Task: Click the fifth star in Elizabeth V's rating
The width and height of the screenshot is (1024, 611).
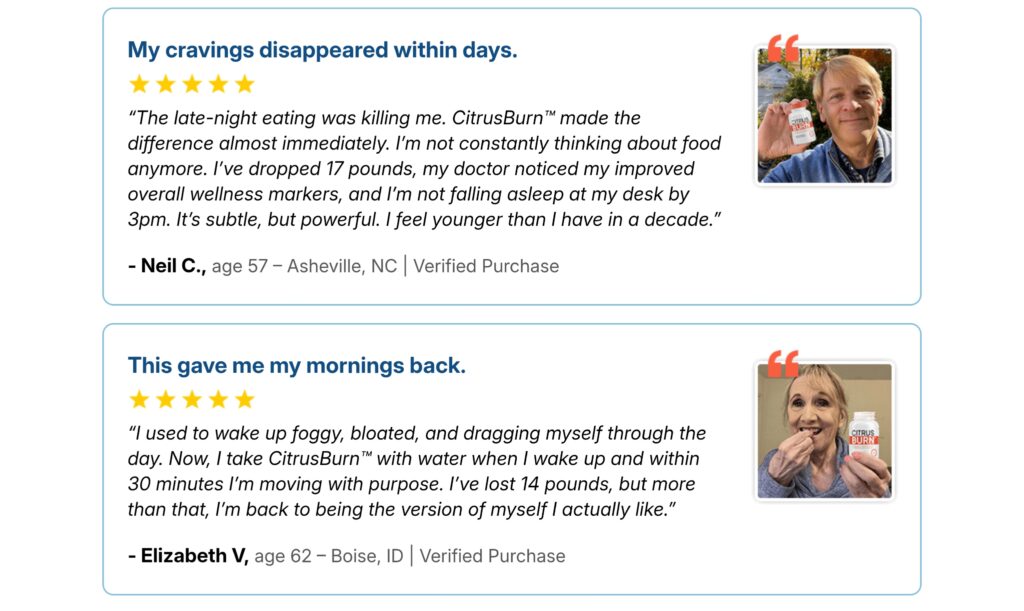Action: pos(245,400)
